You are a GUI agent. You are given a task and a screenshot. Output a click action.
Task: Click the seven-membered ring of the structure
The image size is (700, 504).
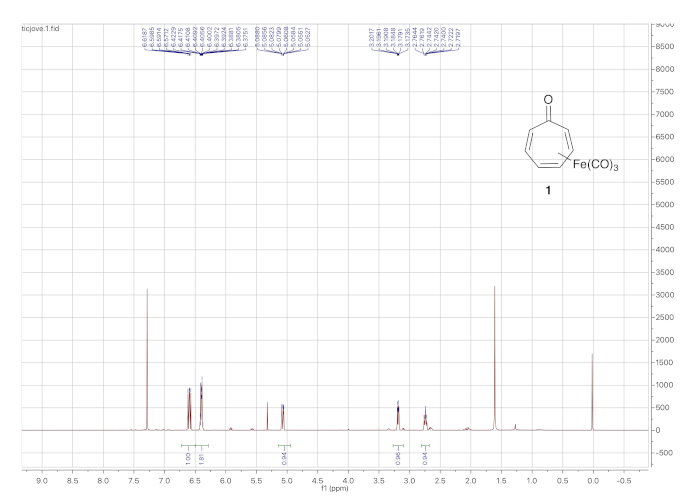click(549, 145)
